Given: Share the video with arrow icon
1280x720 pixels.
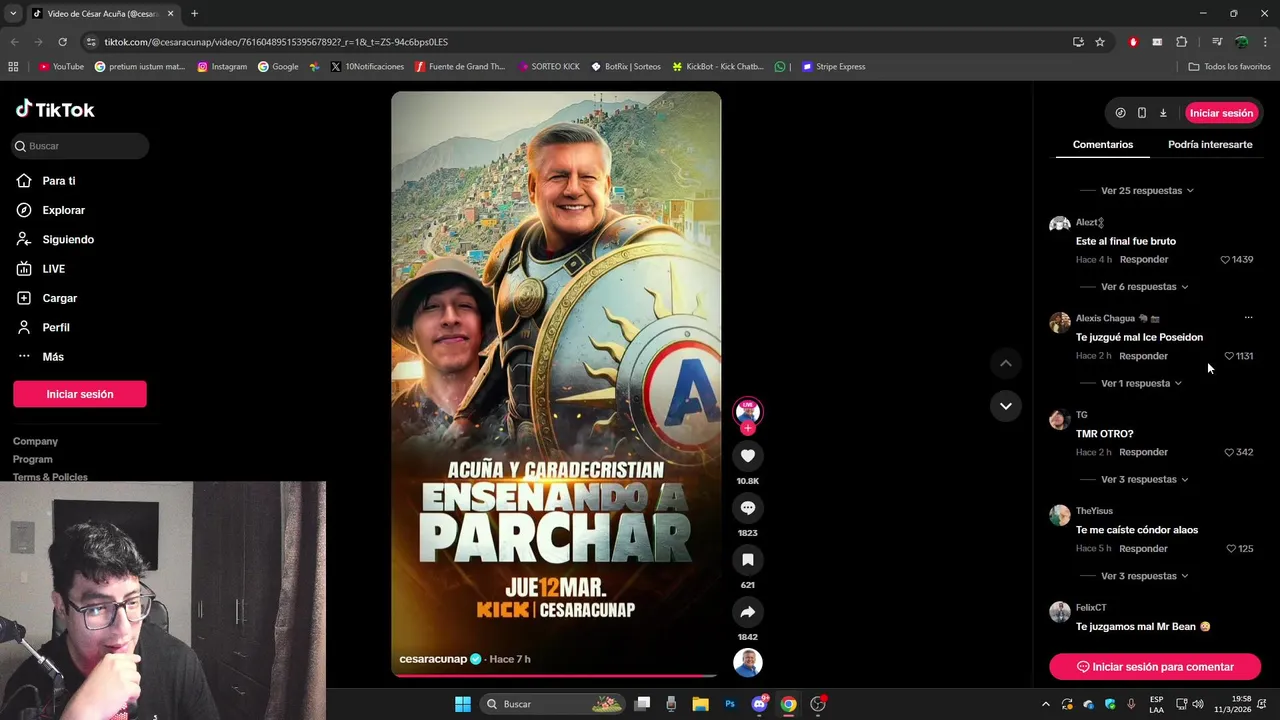Looking at the screenshot, I should click(748, 612).
